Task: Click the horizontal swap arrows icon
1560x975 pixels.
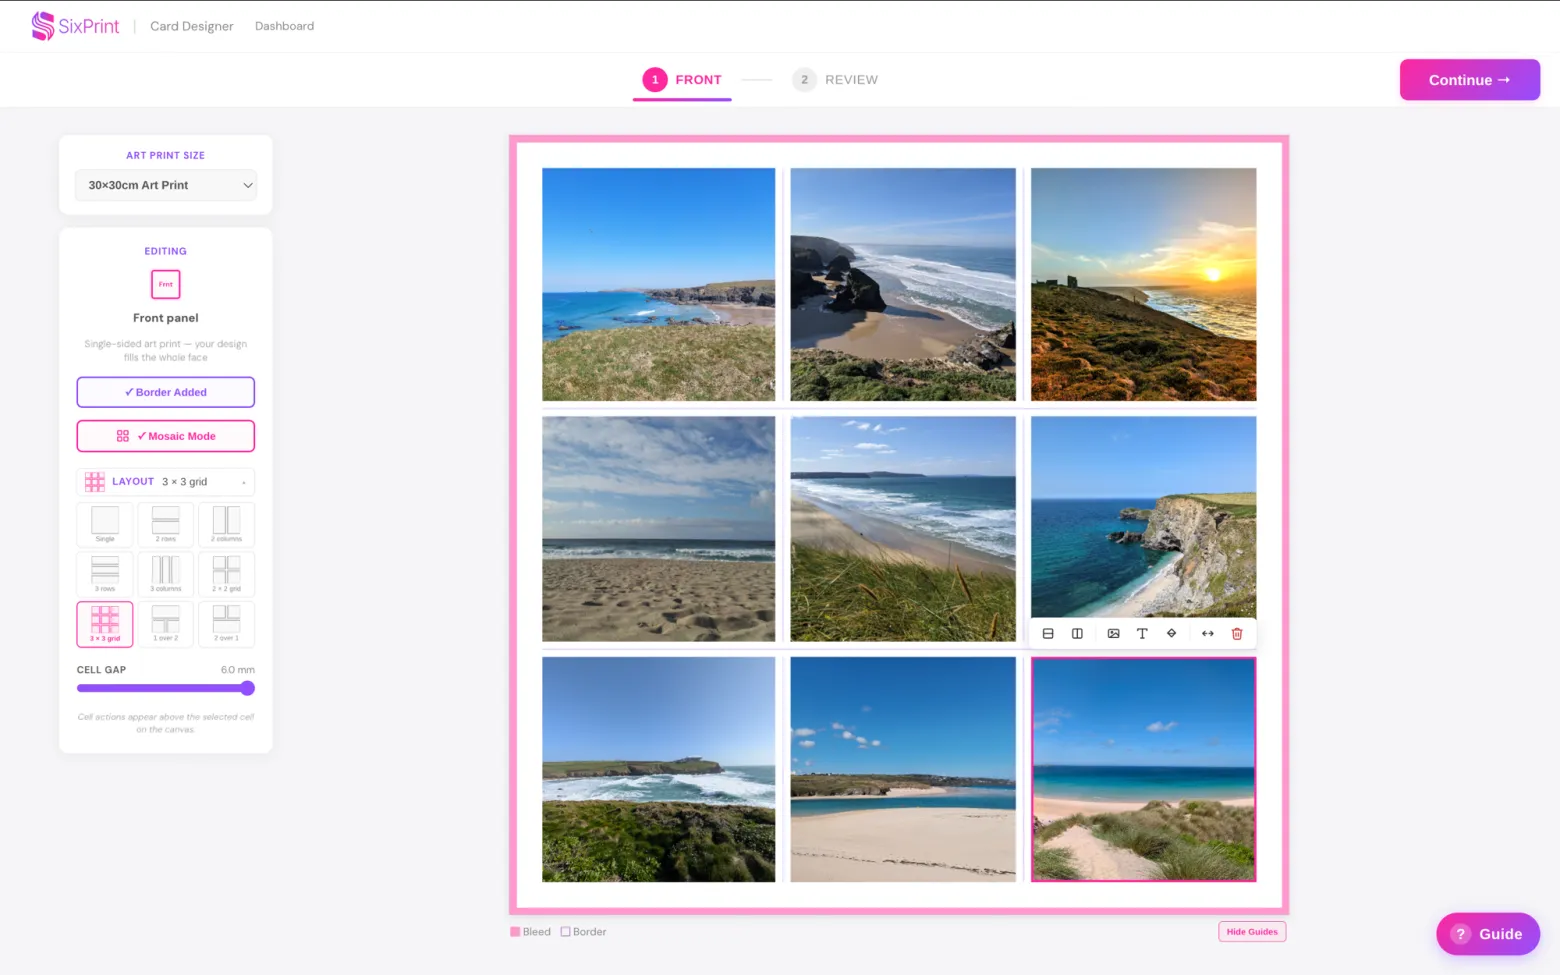Action: 1208,634
